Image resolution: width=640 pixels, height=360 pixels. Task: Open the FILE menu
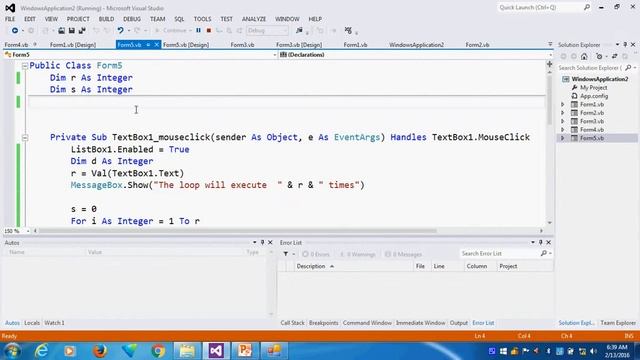pos(10,19)
